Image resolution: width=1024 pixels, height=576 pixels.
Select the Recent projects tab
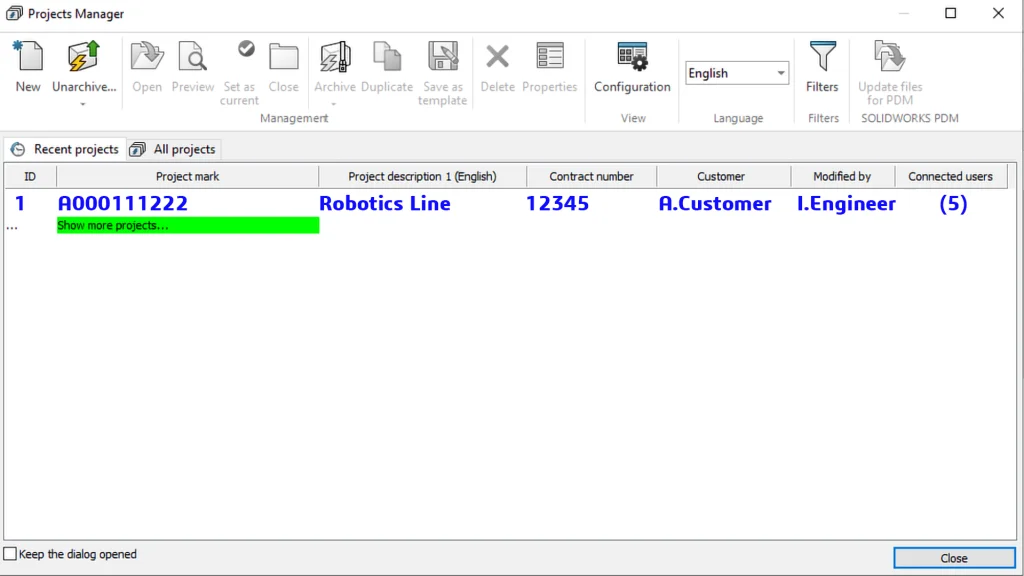65,149
